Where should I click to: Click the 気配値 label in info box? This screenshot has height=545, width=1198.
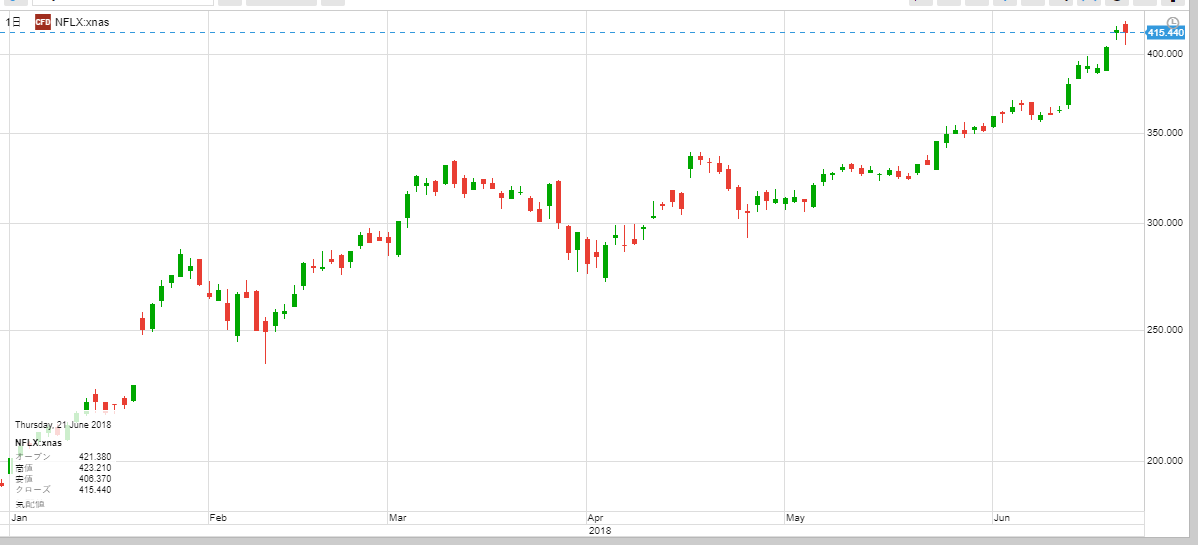(30, 505)
